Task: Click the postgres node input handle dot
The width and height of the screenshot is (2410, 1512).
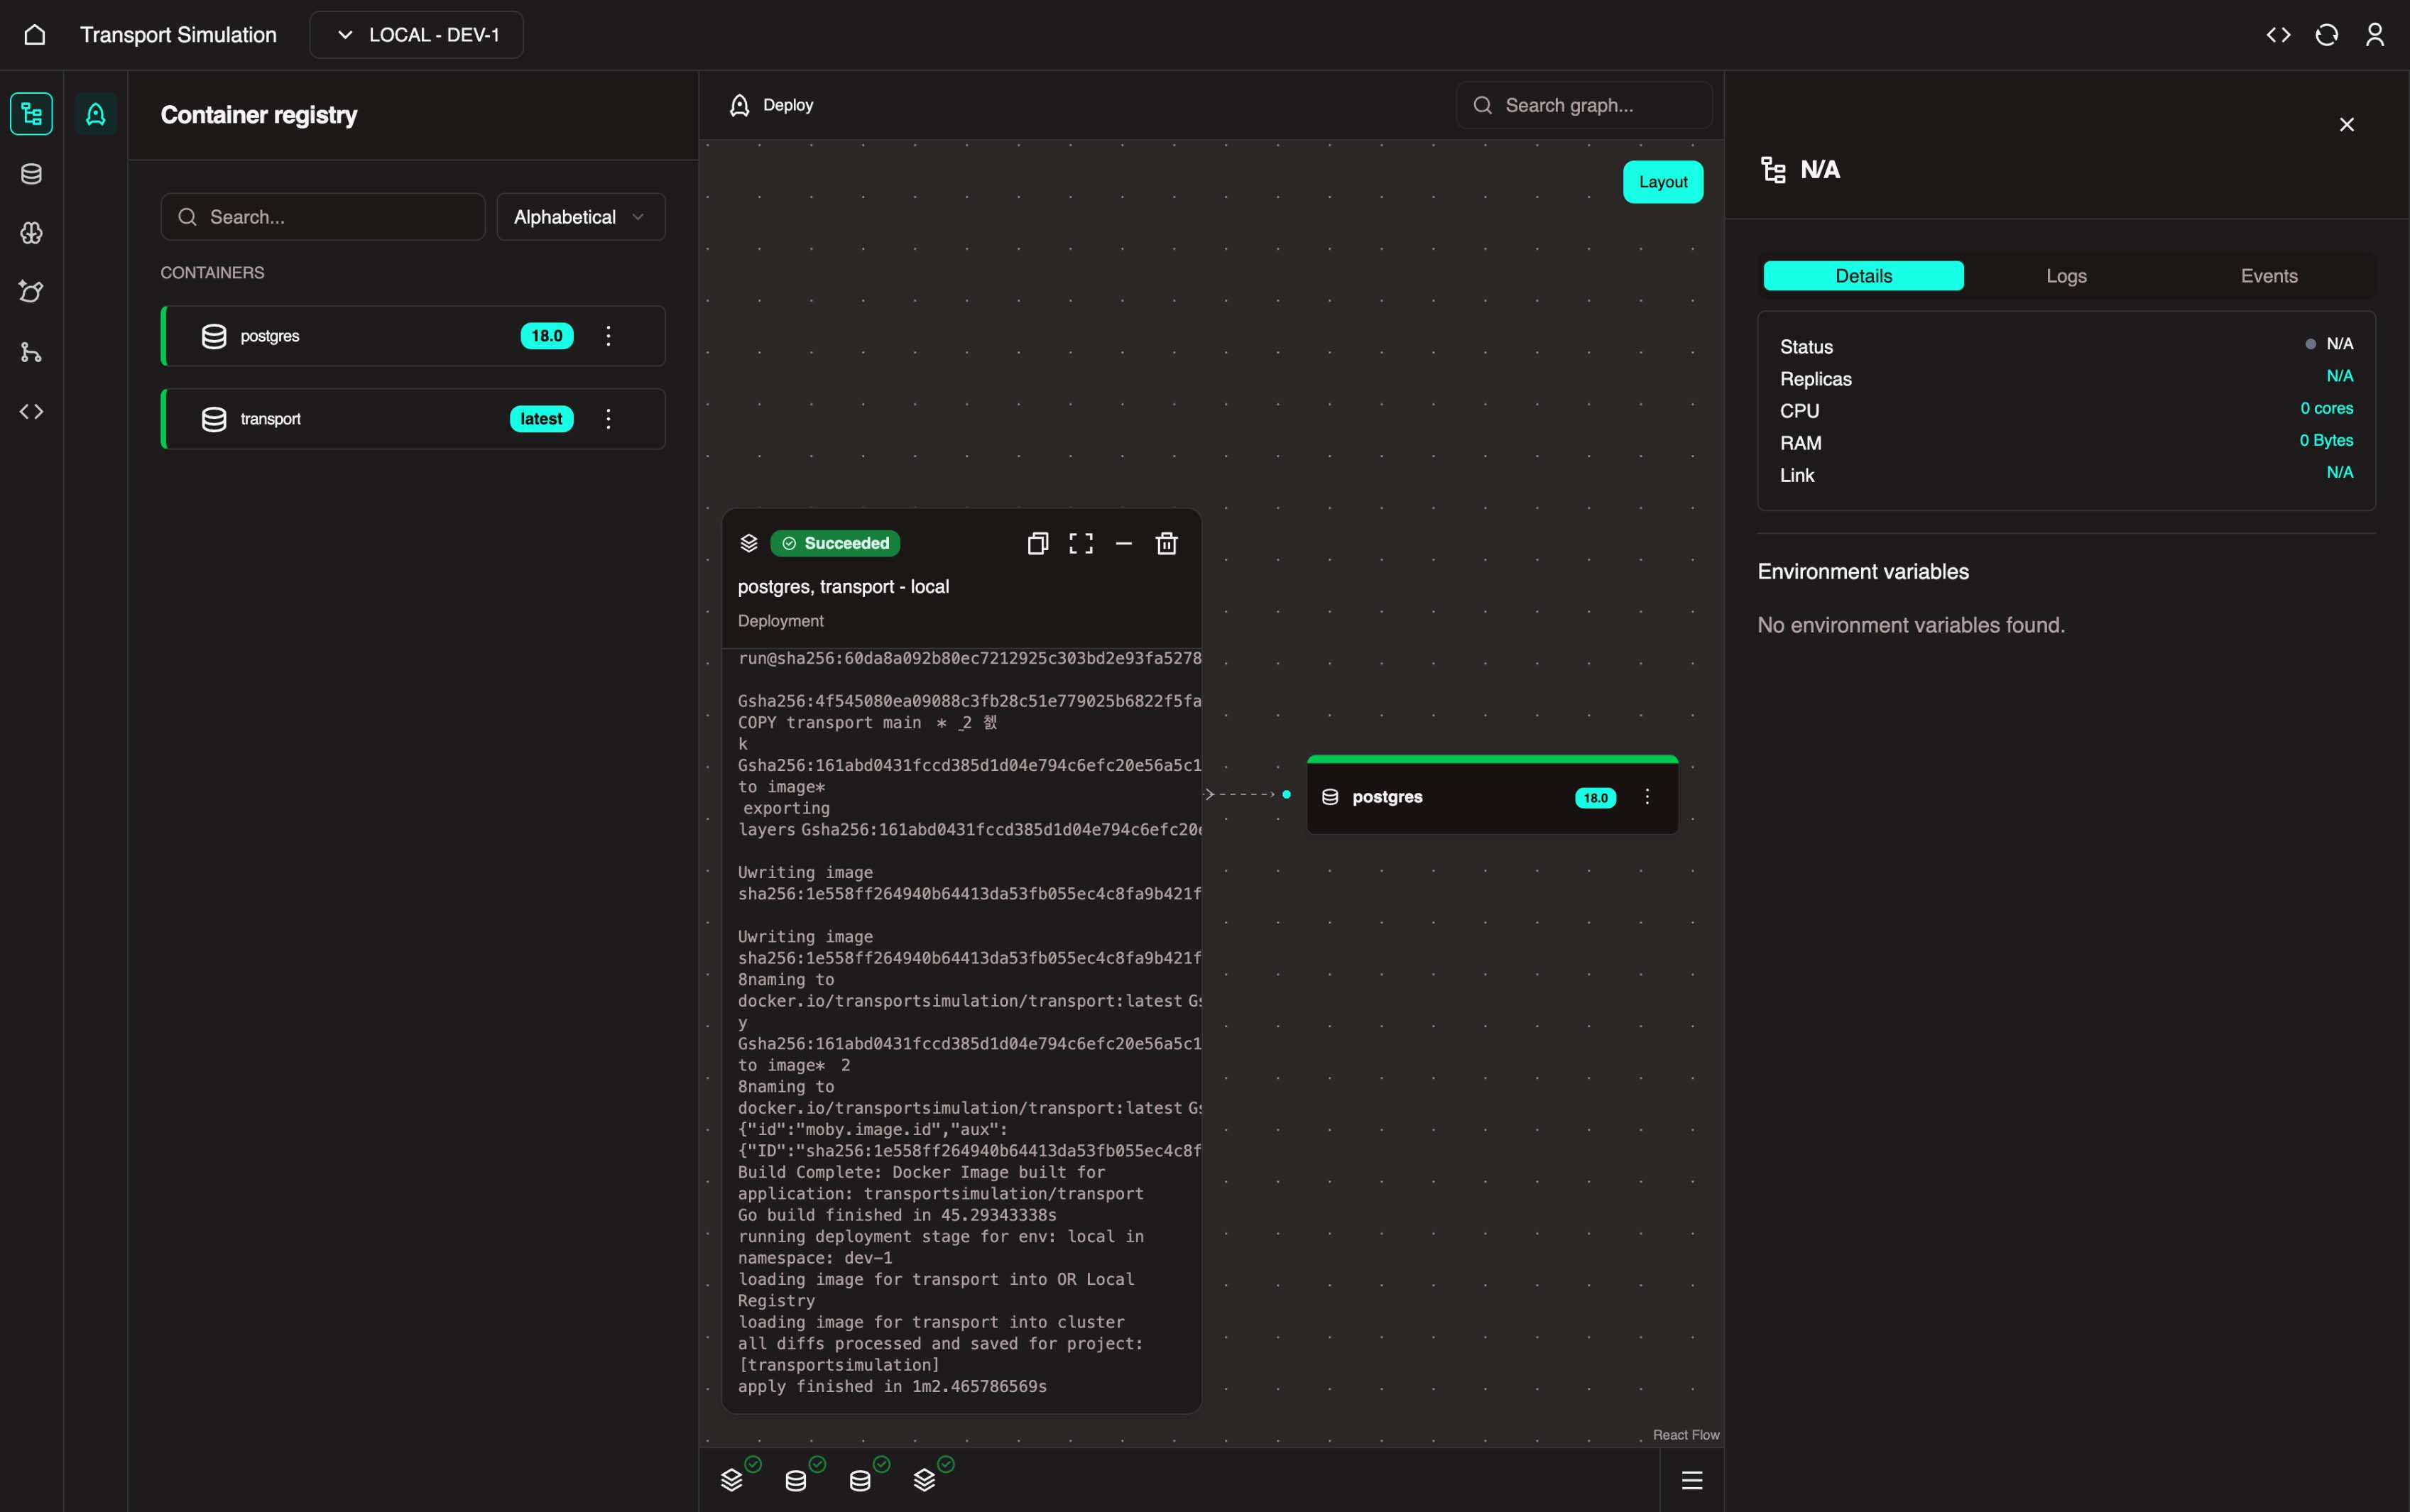Action: point(1286,795)
